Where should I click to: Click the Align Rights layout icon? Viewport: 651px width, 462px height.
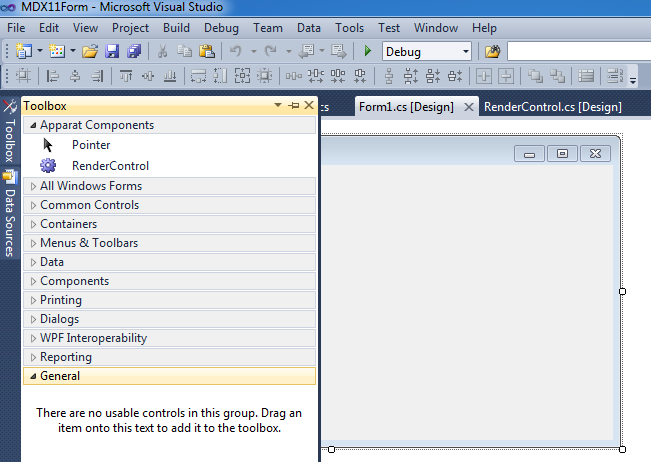[97, 76]
